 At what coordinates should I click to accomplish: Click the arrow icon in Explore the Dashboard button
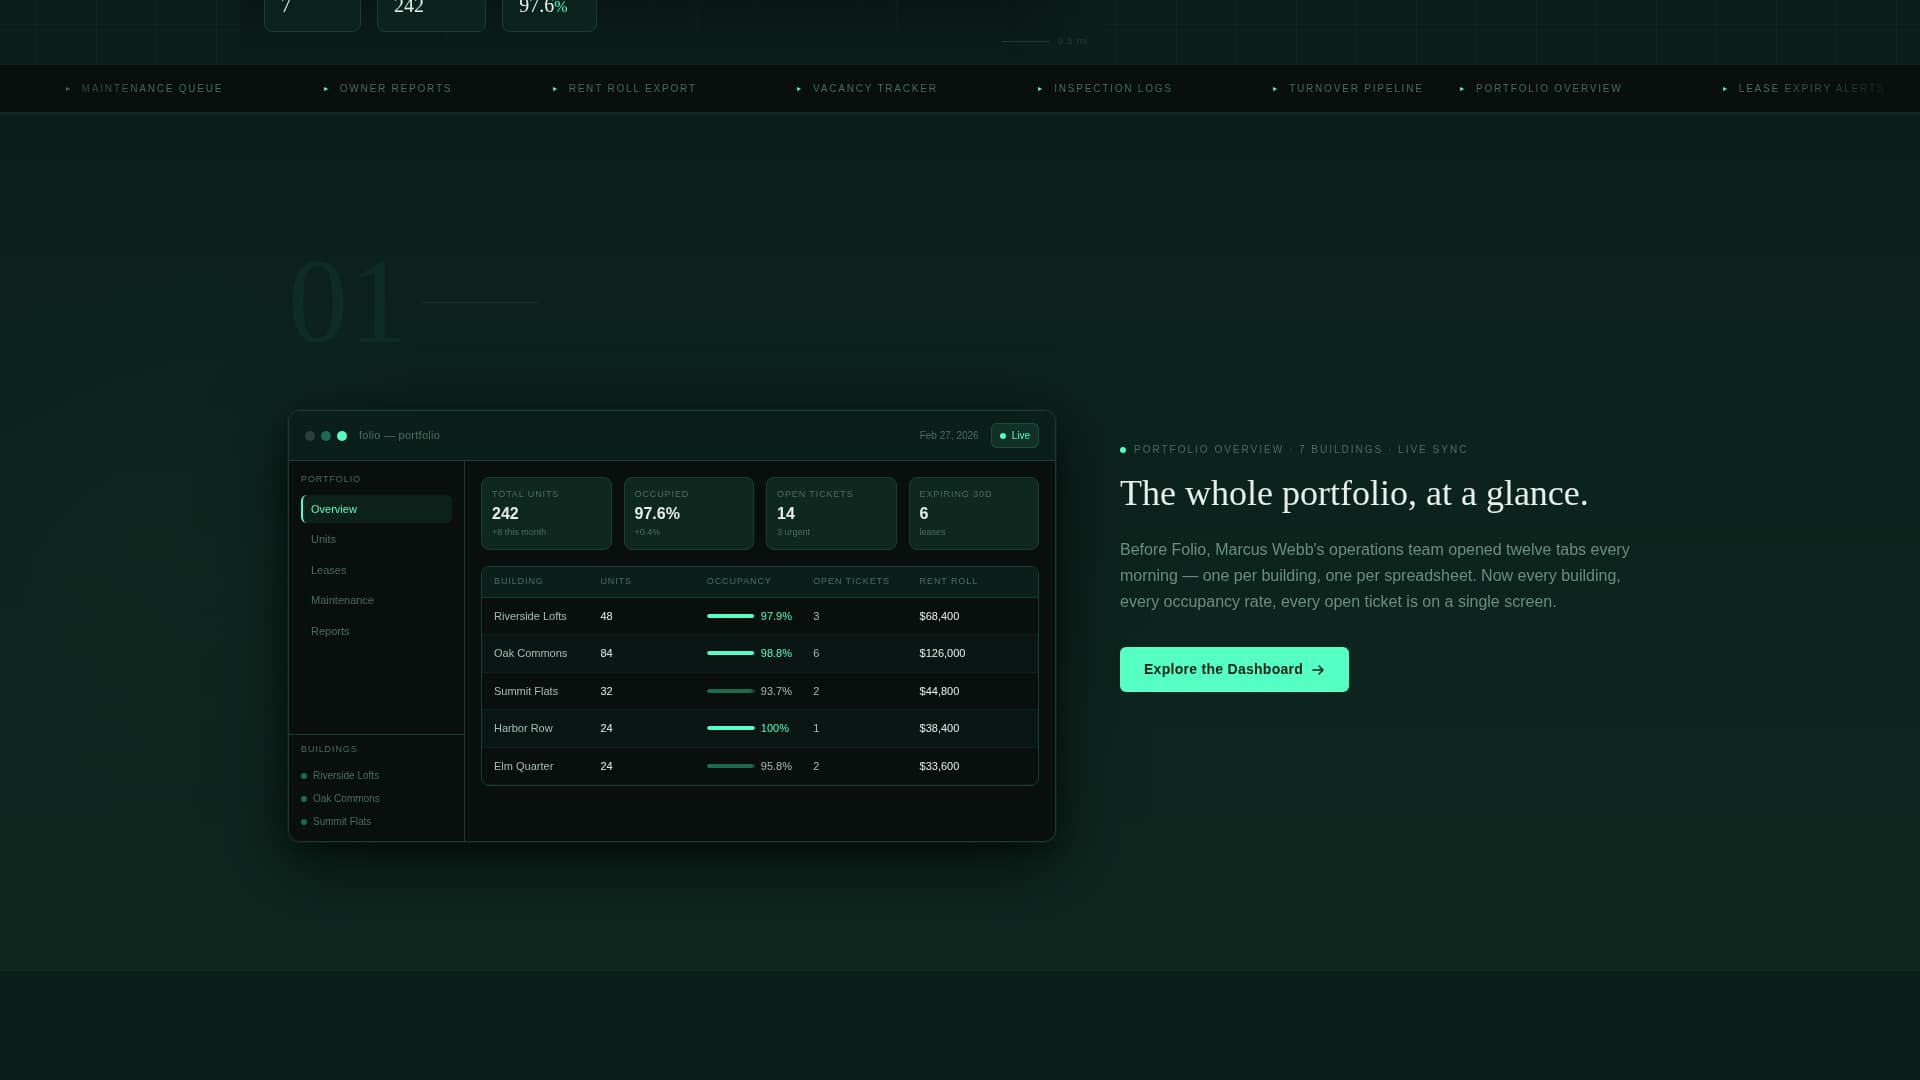pos(1317,669)
